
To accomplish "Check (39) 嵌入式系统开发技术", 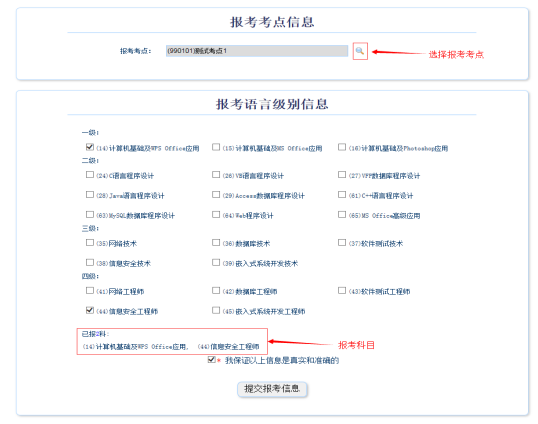I will pyautogui.click(x=216, y=262).
